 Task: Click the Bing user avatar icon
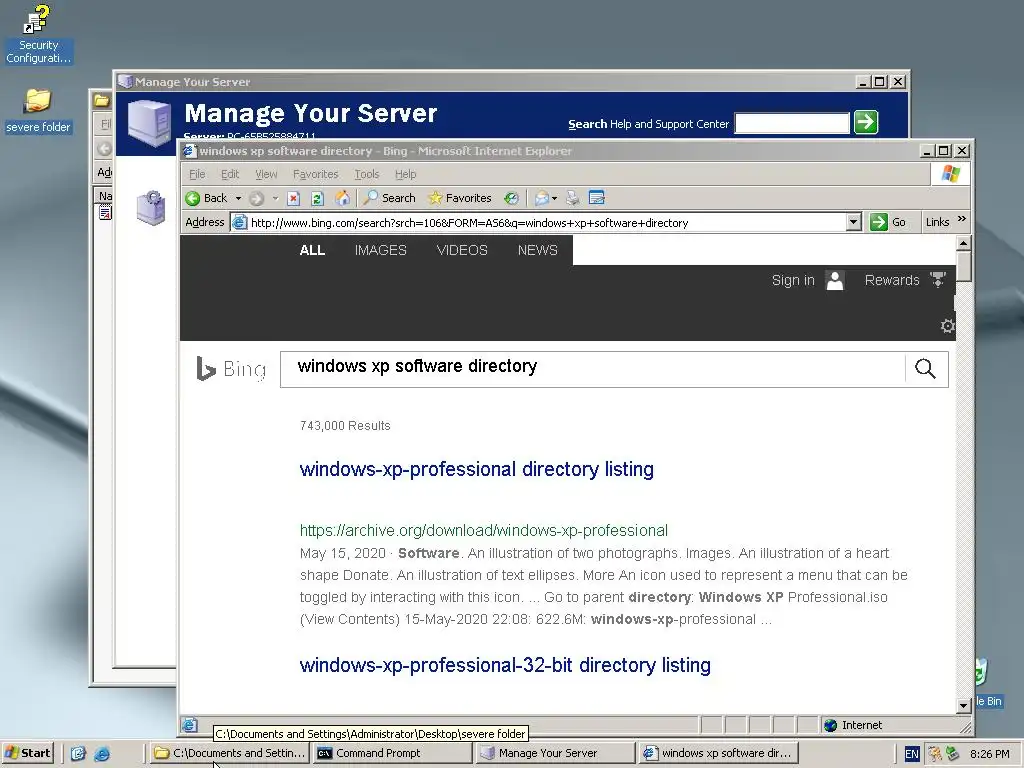[x=835, y=280]
